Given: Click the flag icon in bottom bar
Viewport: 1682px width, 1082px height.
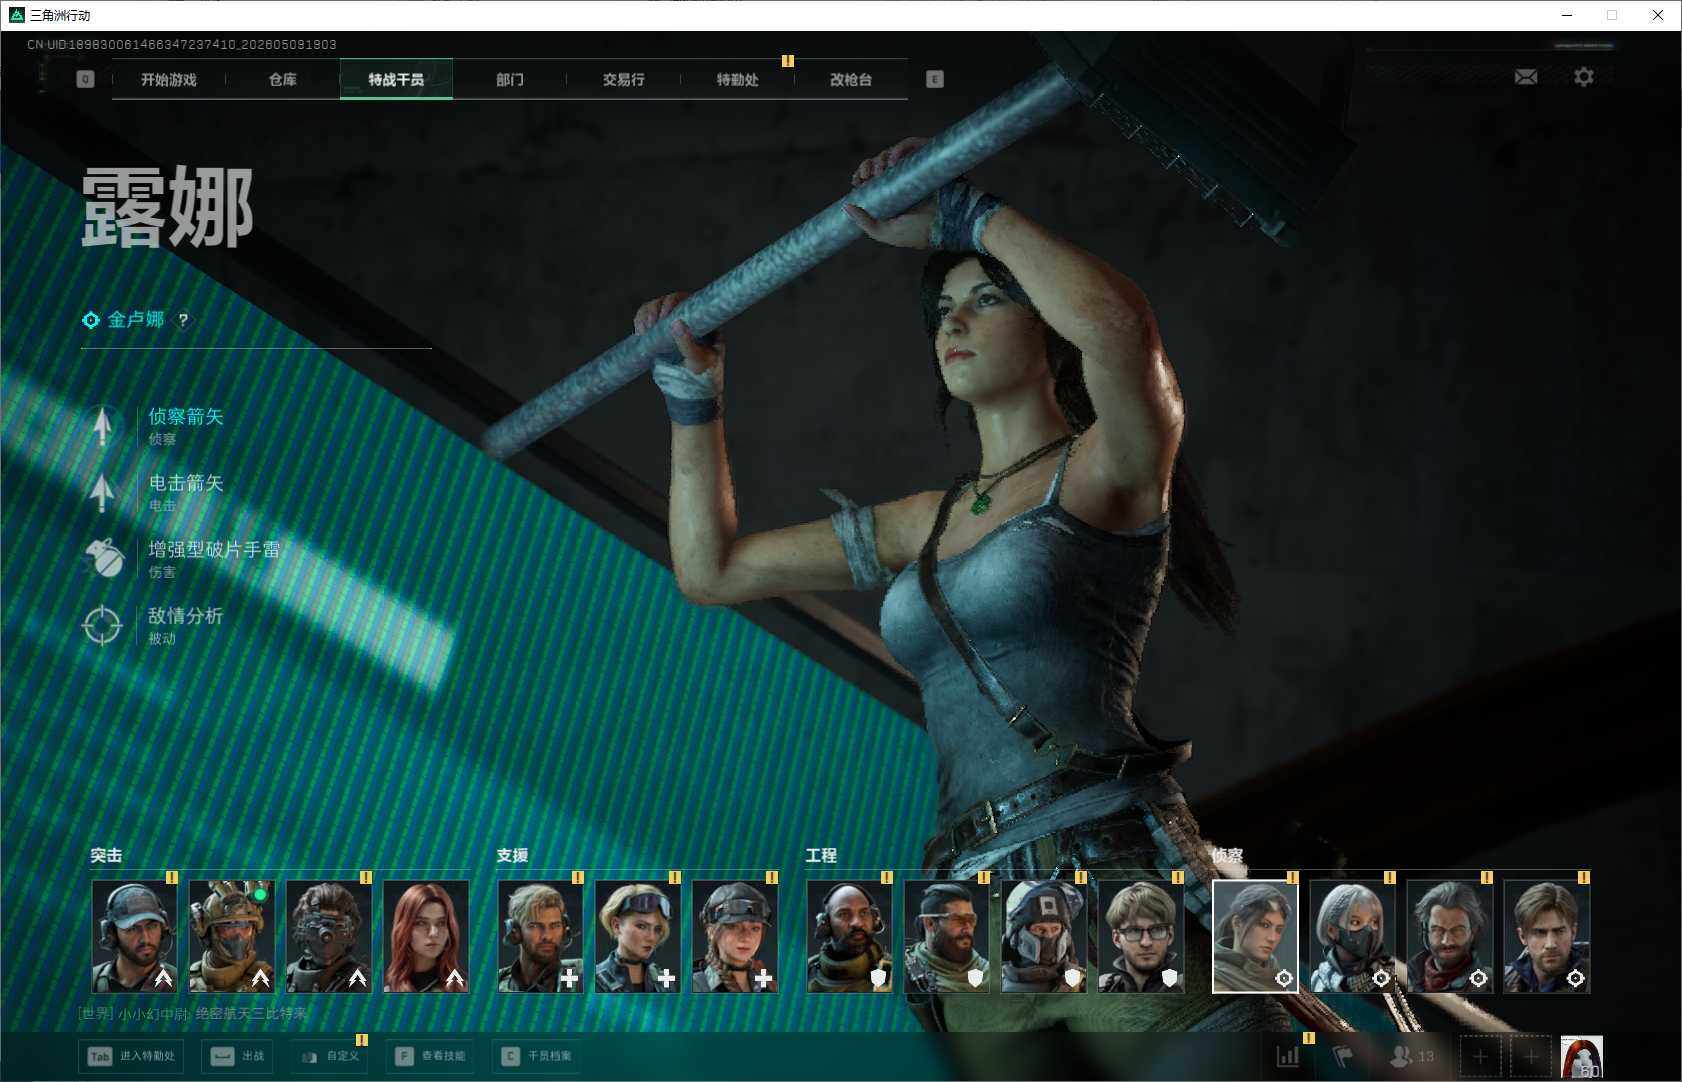Looking at the screenshot, I should [1343, 1056].
